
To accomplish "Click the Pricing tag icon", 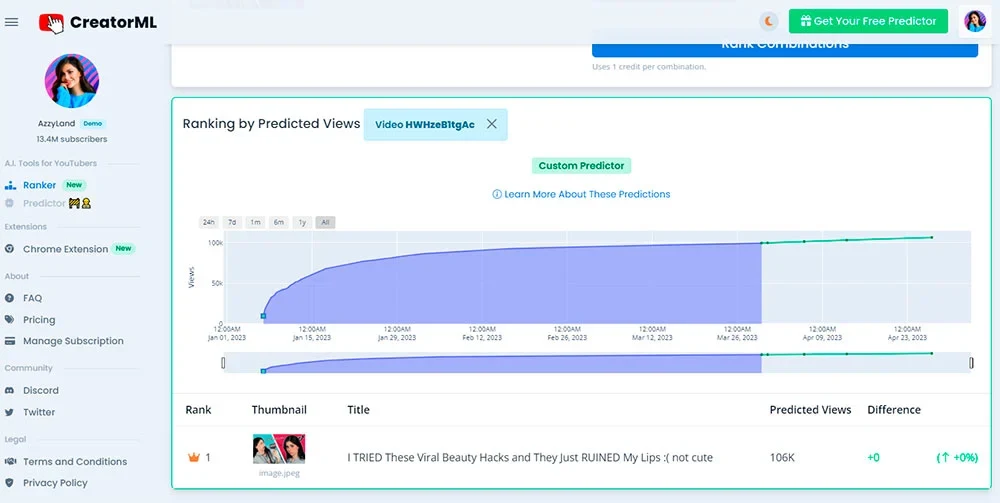I will click(x=10, y=319).
